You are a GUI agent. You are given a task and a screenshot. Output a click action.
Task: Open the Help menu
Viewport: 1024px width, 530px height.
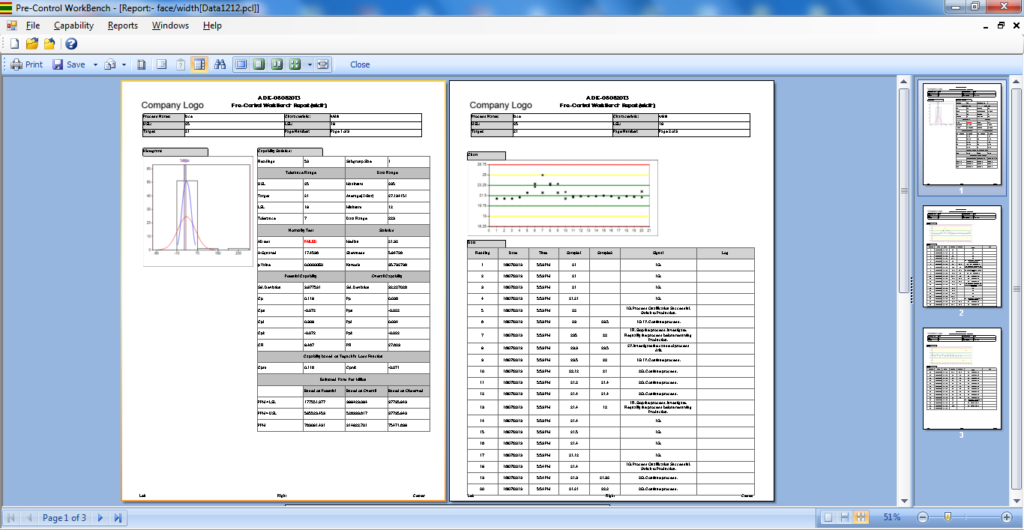click(x=212, y=25)
